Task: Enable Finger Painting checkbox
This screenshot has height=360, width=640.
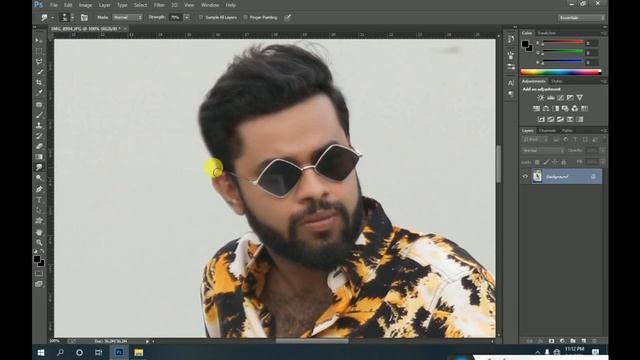Action: [x=245, y=18]
